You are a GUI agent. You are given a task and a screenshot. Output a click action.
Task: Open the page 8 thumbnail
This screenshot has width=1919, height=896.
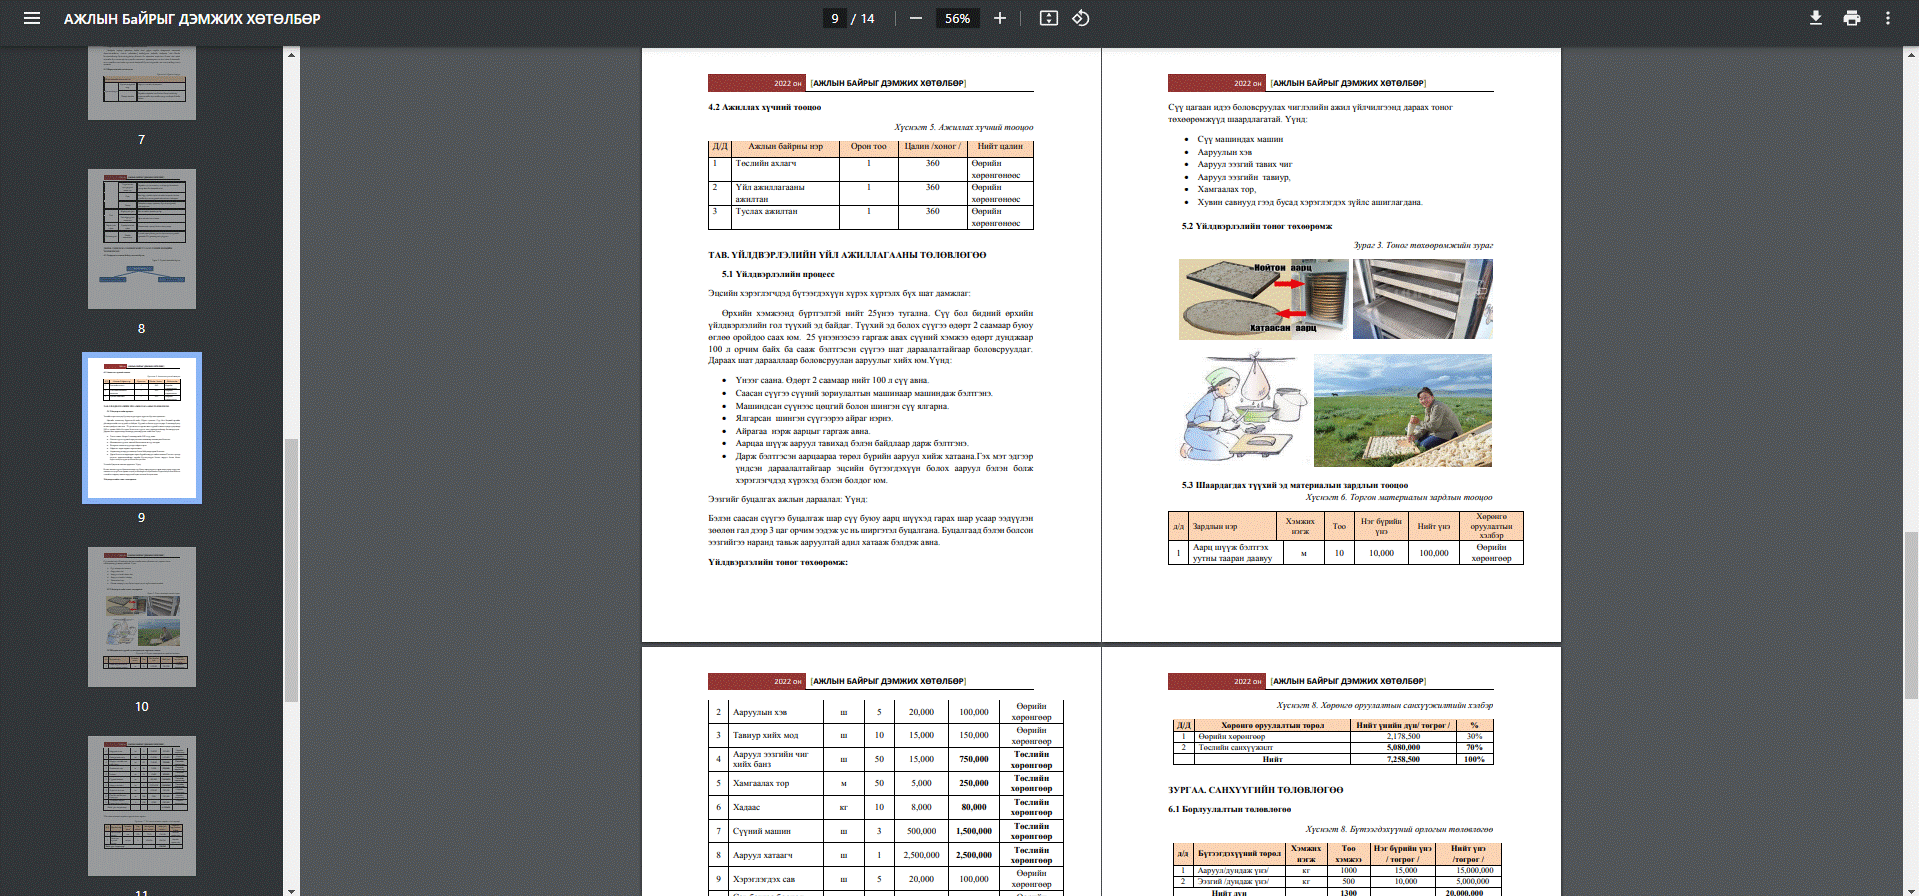[141, 239]
